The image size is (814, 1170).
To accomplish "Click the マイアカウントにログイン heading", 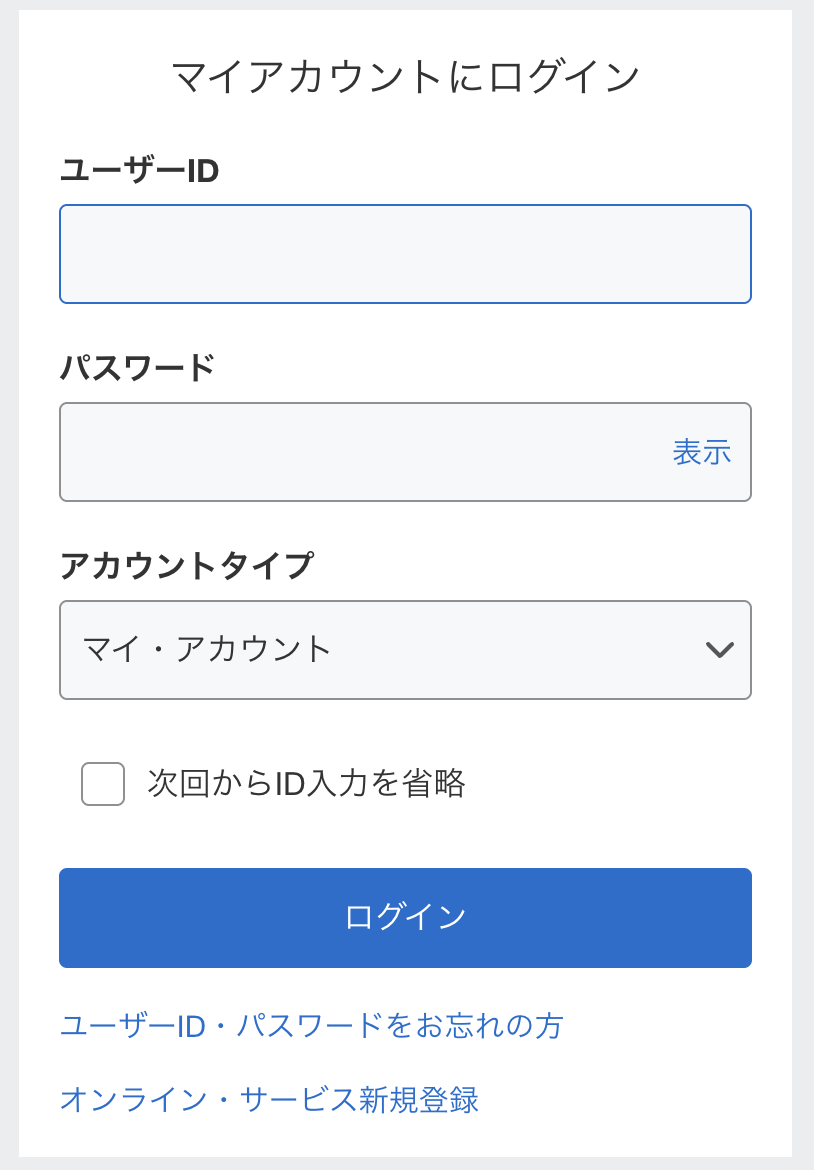I will 405,77.
